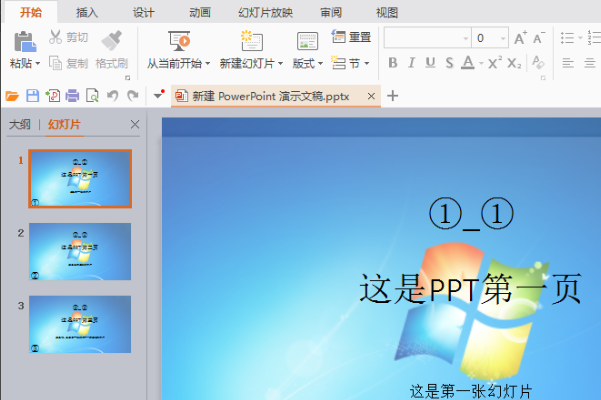Select the Format Painter brush
This screenshot has height=400, width=601.
[x=112, y=40]
